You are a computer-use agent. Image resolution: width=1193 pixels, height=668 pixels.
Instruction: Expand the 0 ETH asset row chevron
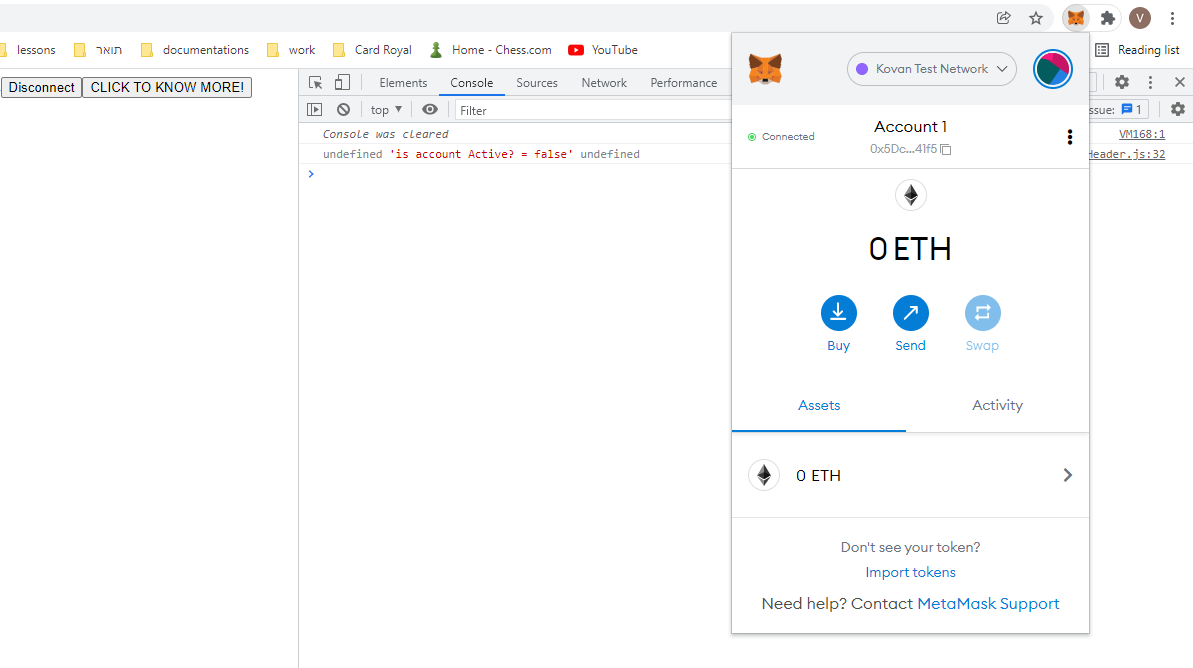pos(1067,476)
